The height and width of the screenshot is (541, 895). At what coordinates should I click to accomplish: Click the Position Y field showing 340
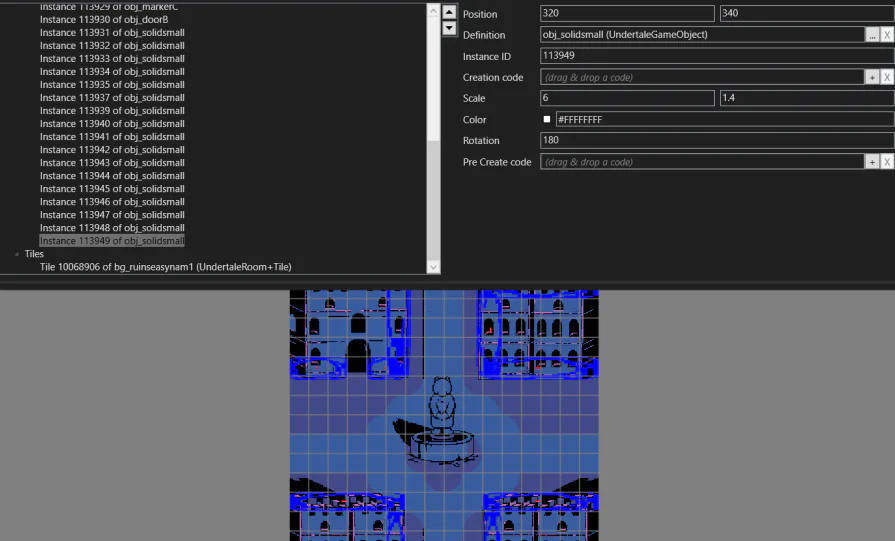pos(807,13)
